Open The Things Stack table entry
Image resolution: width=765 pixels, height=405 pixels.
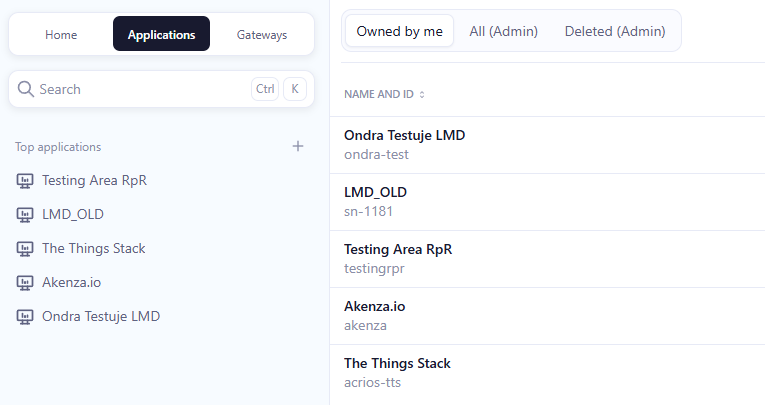pos(397,363)
